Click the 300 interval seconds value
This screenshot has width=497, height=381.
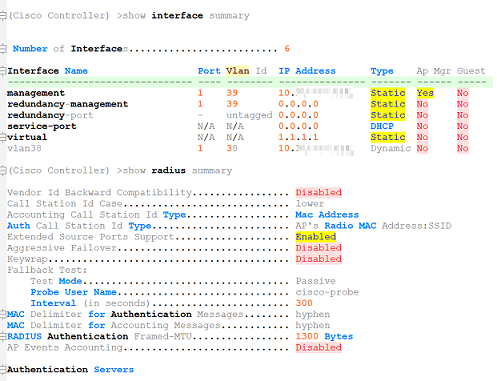click(x=304, y=303)
